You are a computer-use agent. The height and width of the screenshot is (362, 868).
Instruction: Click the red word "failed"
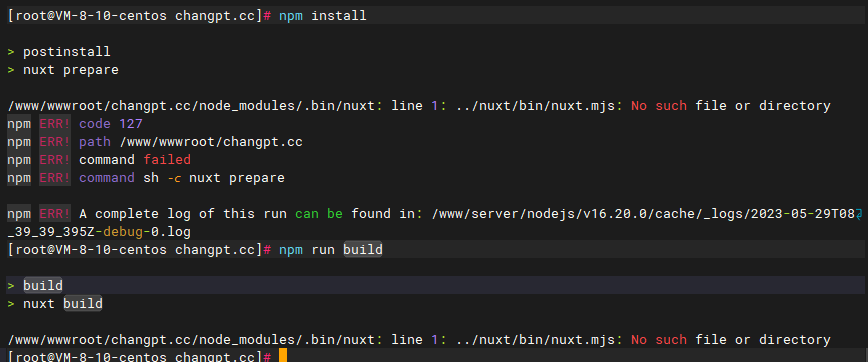(x=167, y=160)
